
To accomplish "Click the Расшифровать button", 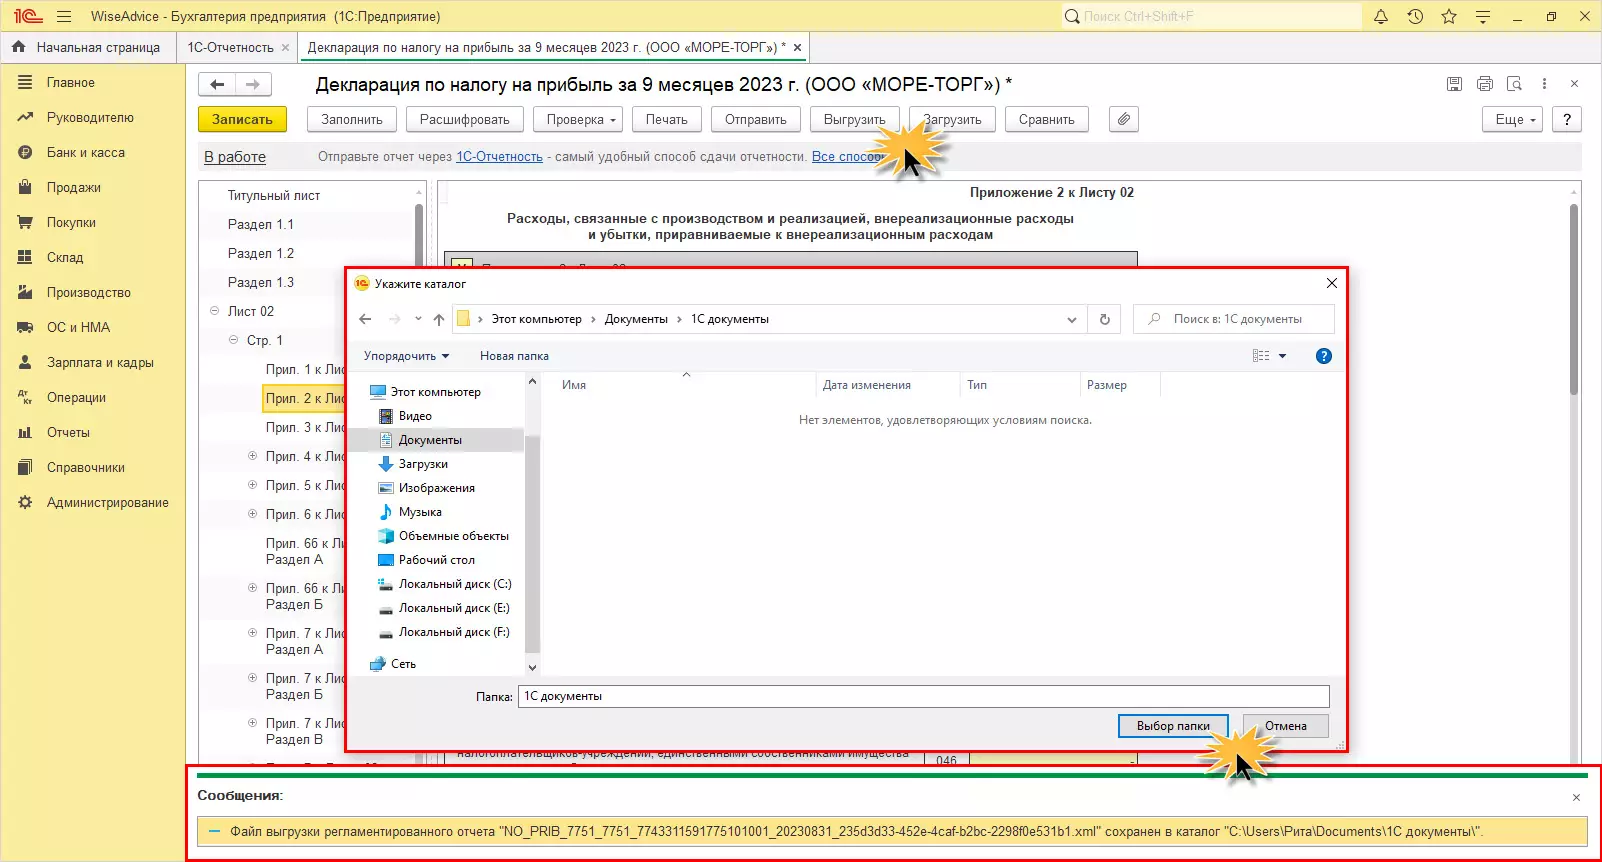I will [x=465, y=119].
